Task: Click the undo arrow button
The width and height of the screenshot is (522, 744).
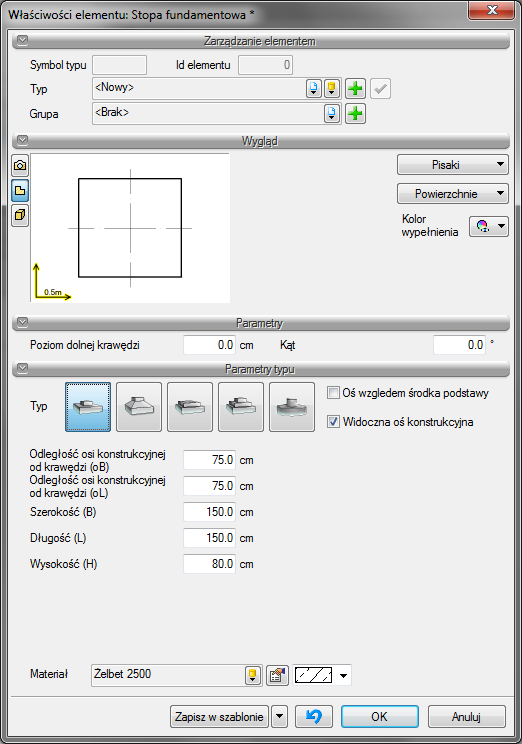Action: (x=314, y=716)
